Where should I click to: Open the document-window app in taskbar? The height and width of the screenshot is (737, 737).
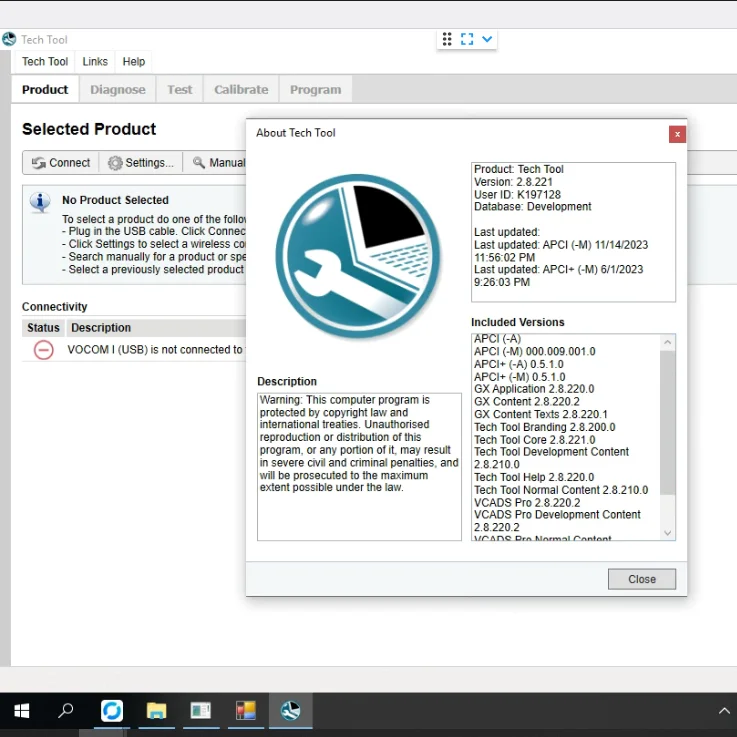pos(201,711)
